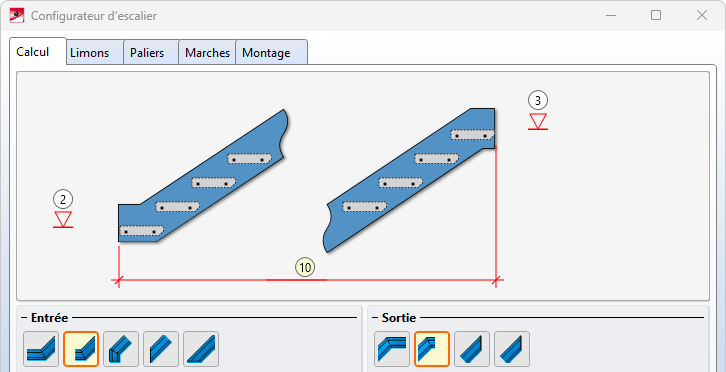Screen dimensions: 726x372
Task: Select fourth Sortie stringer shape option
Action: point(512,349)
